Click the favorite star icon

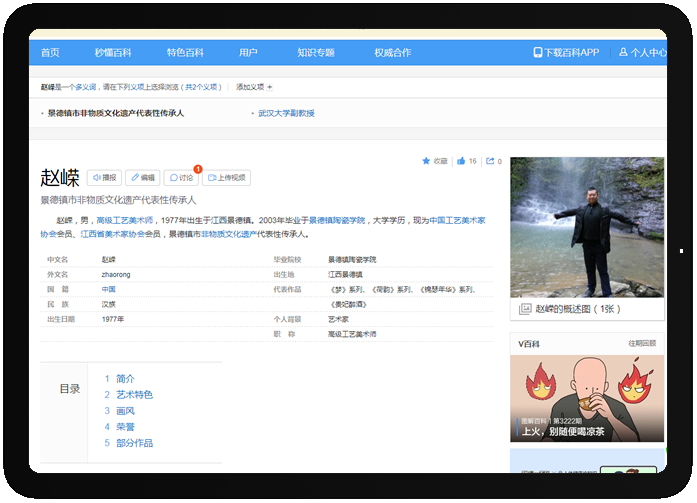(426, 161)
